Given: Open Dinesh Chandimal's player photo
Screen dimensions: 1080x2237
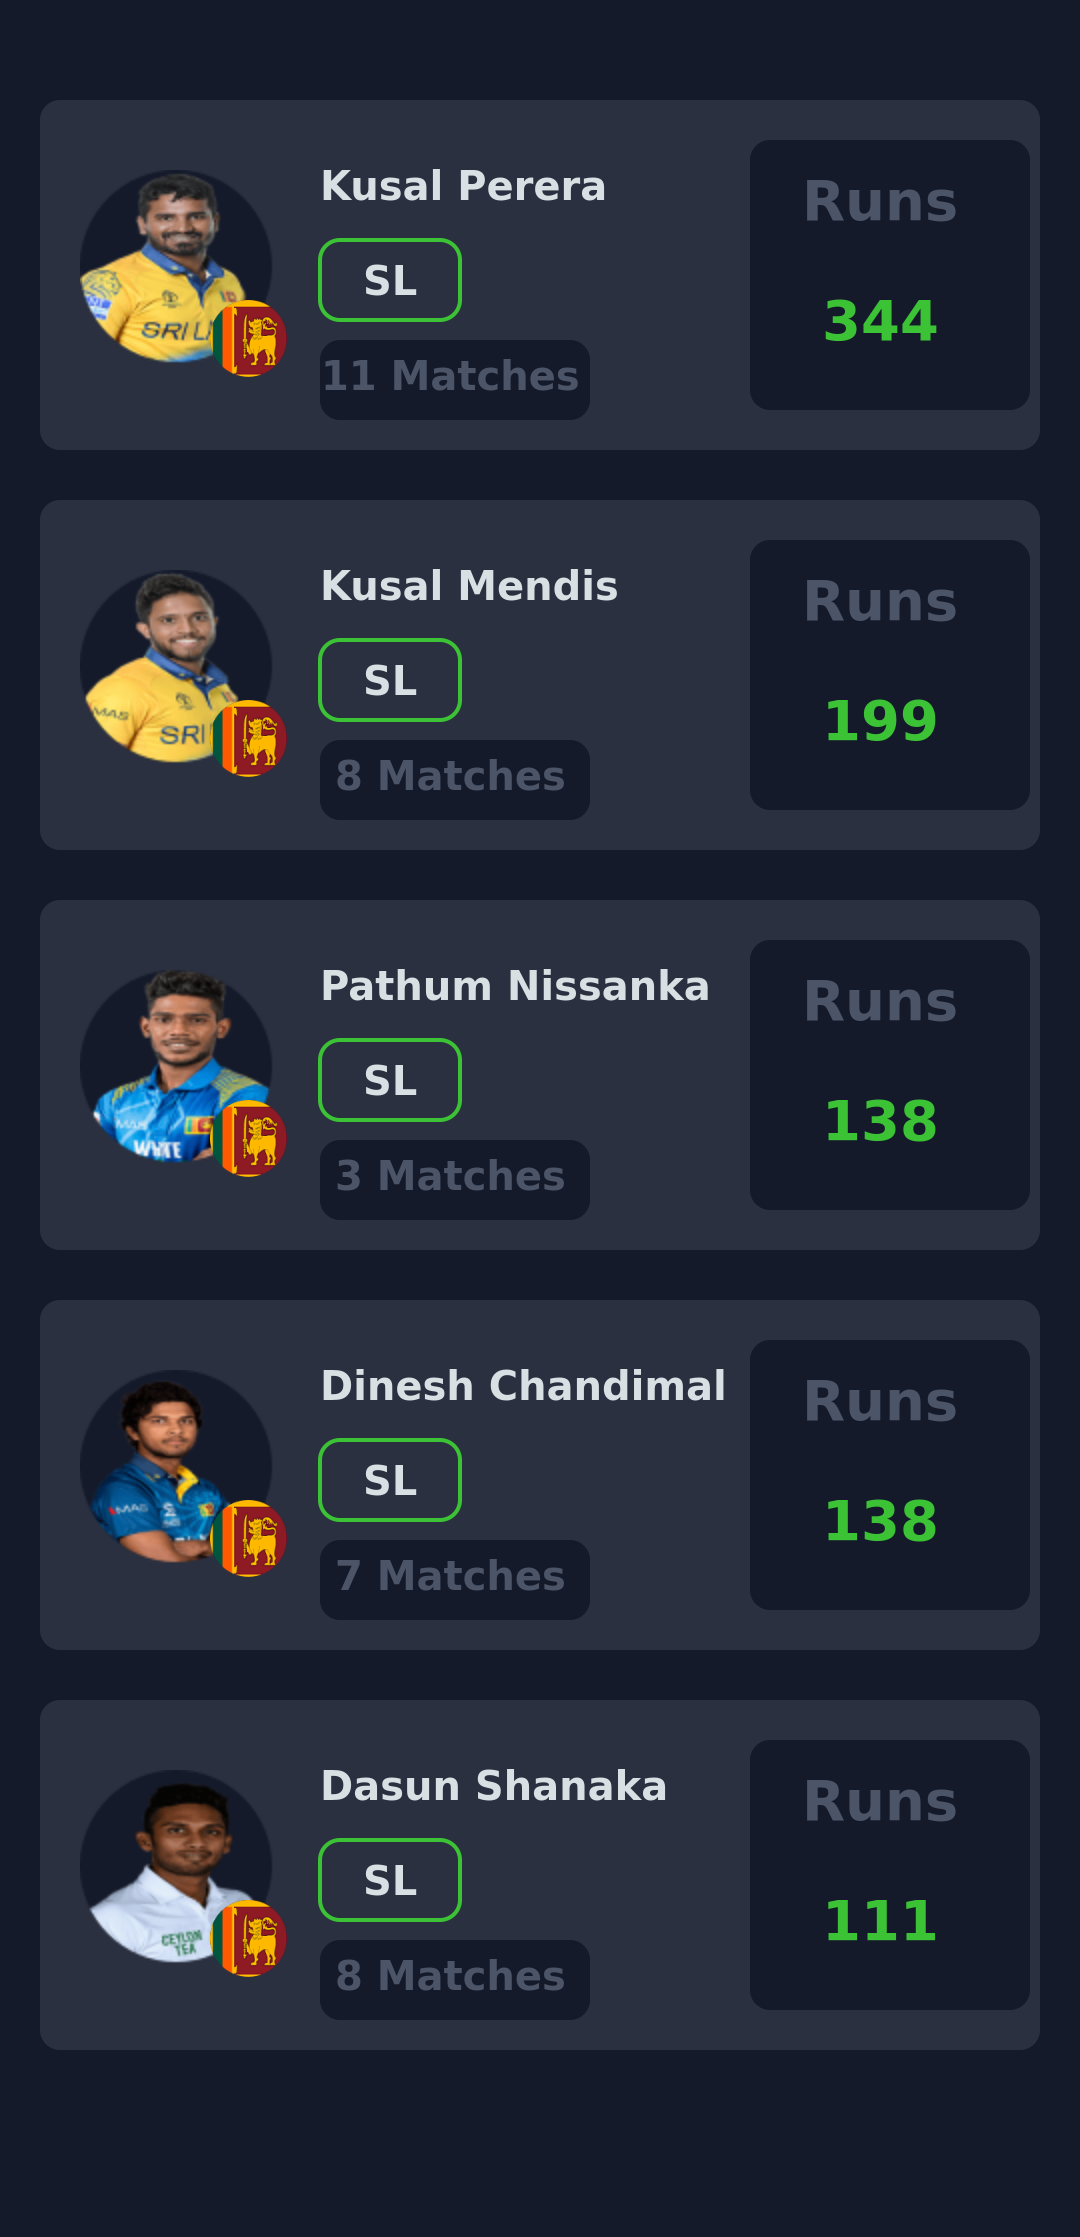Looking at the screenshot, I should click(x=176, y=1466).
